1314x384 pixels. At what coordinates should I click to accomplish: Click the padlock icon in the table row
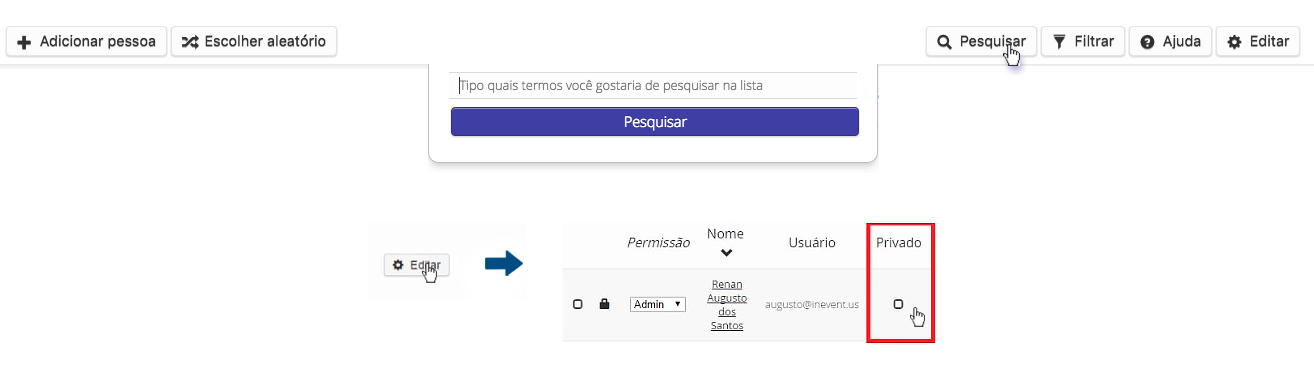[604, 304]
